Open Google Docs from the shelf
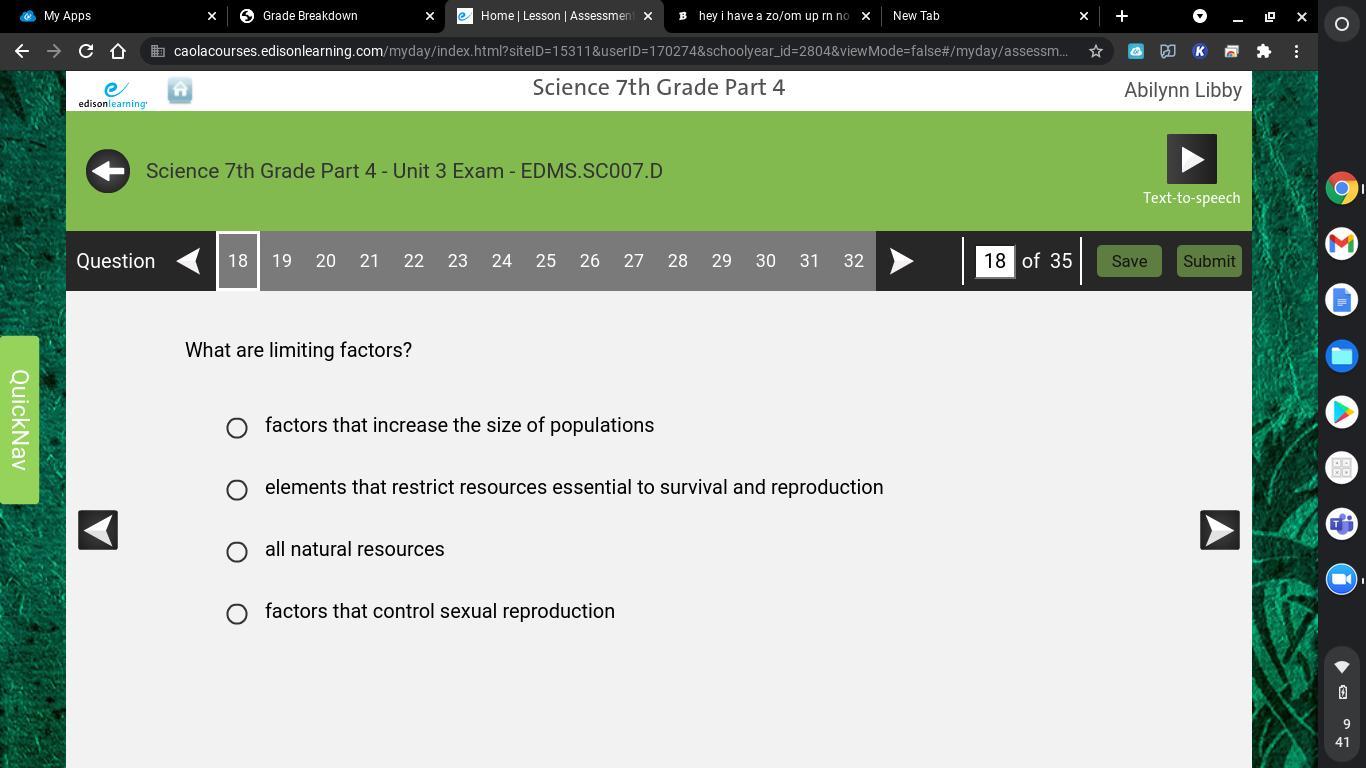The height and width of the screenshot is (768, 1366). (1341, 300)
